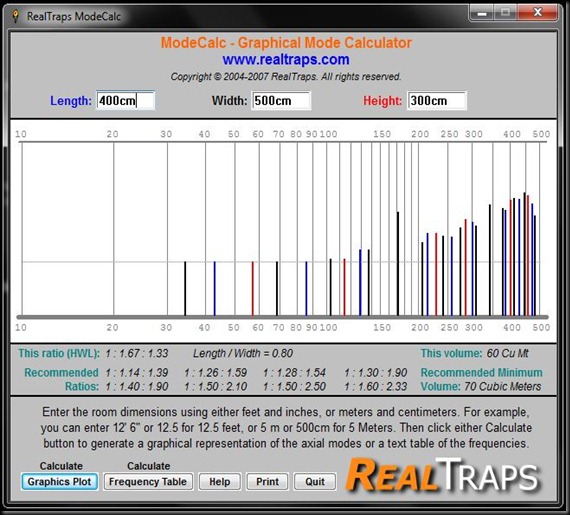Click the 'This volume:' label

[451, 353]
